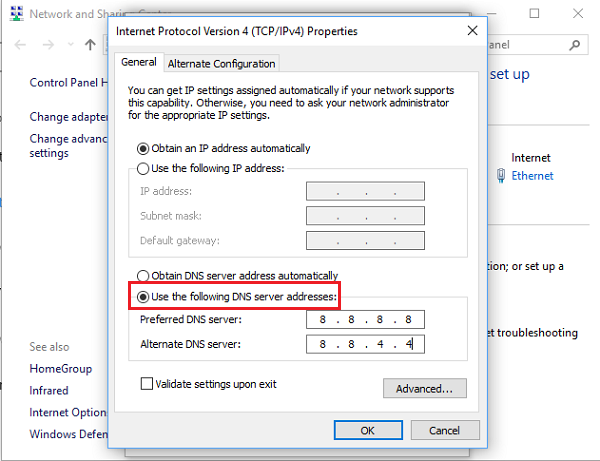Select Obtain an IP address automatically
The height and width of the screenshot is (461, 600).
(x=143, y=149)
